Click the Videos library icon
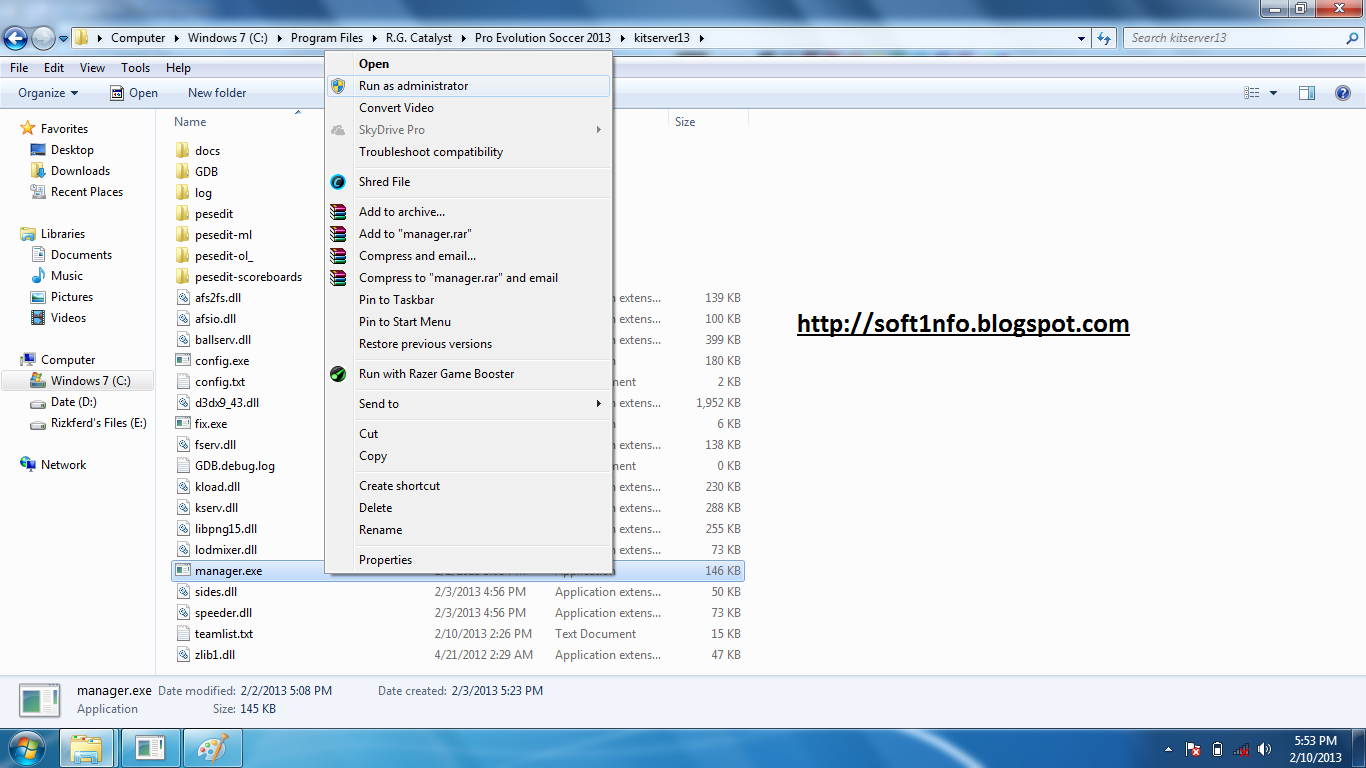 pyautogui.click(x=38, y=318)
